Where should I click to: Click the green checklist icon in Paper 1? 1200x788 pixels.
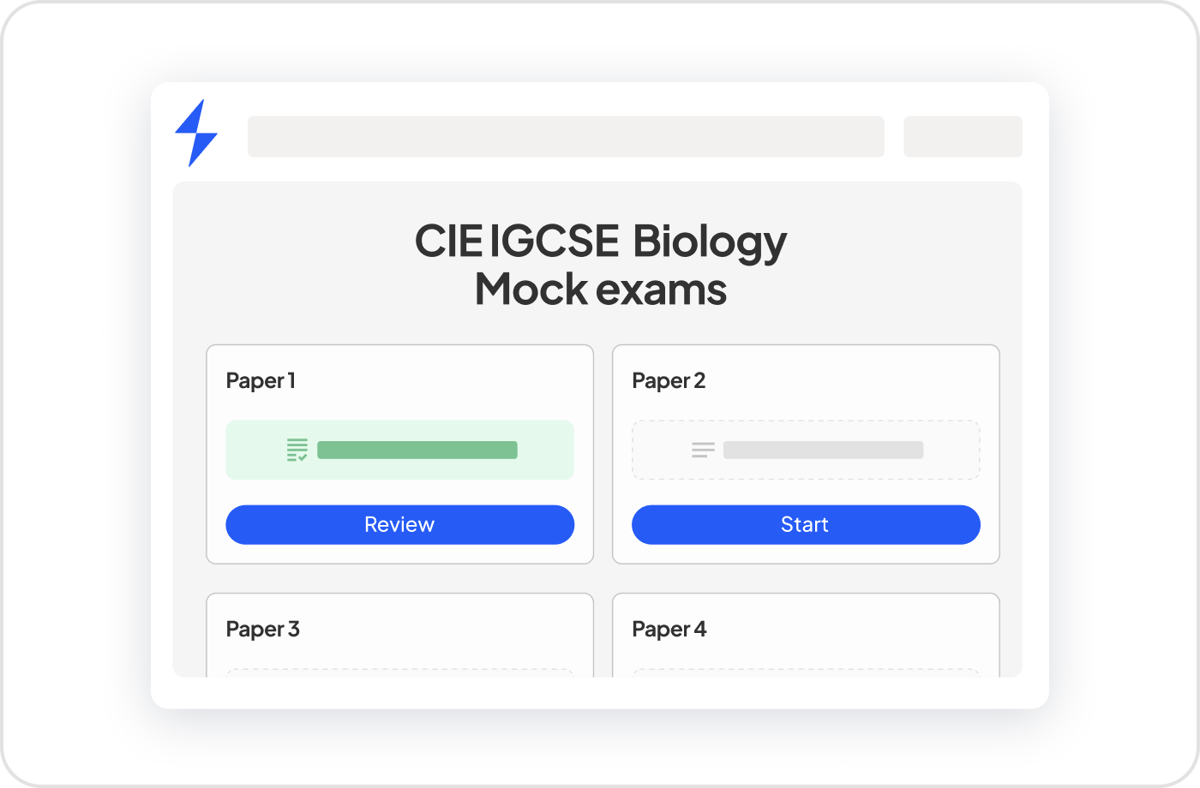(297, 450)
